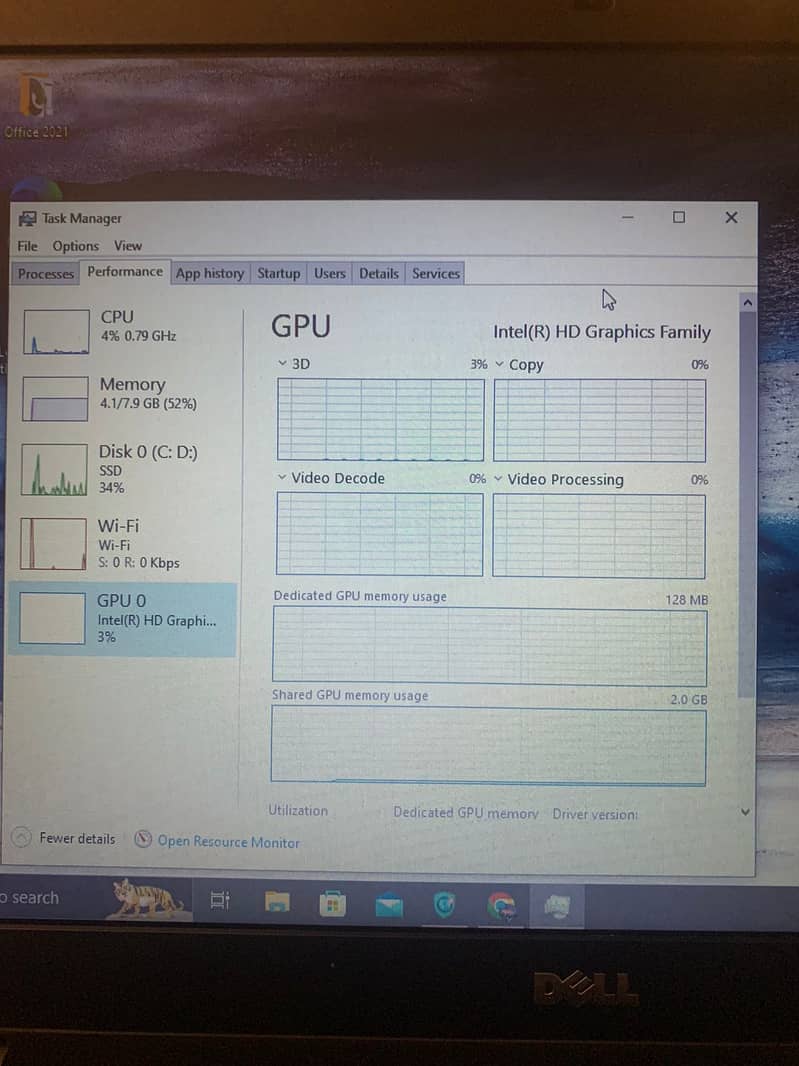Click the GPU pane vertical scrollbar thumb
Image resolution: width=799 pixels, height=1066 pixels.
coord(747,506)
